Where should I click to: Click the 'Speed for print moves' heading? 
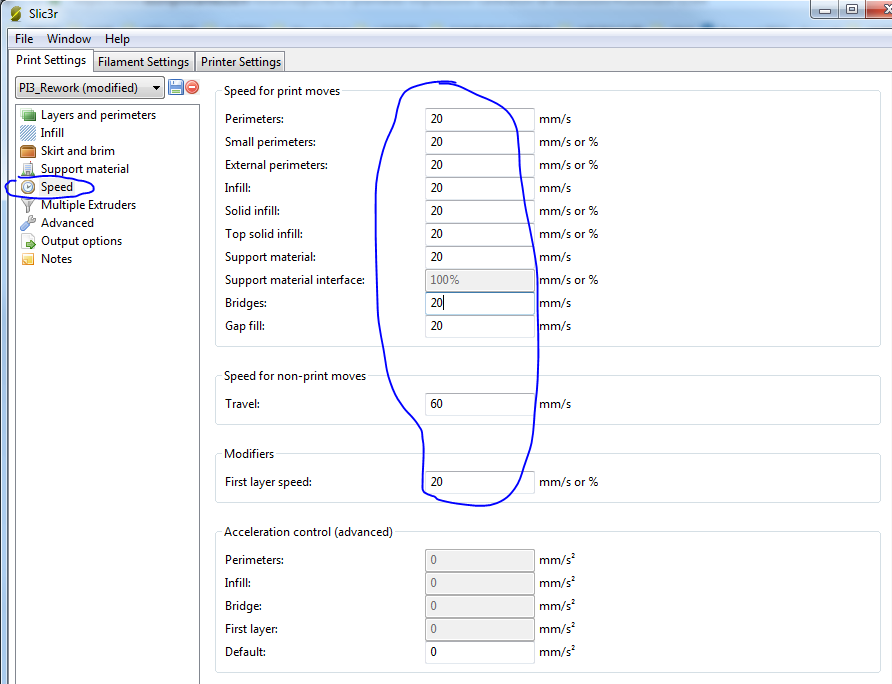click(x=282, y=91)
